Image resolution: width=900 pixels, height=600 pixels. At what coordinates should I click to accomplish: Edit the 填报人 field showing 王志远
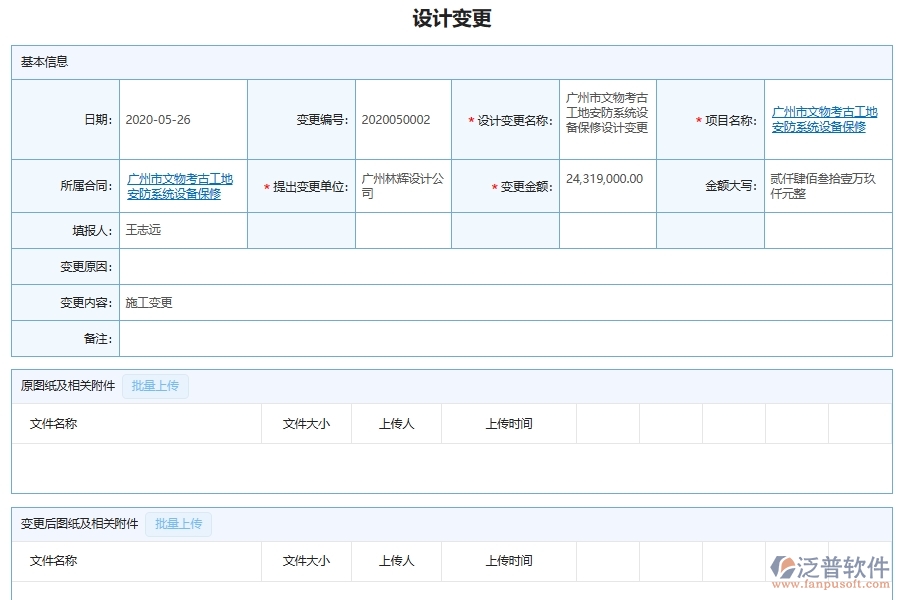click(180, 230)
